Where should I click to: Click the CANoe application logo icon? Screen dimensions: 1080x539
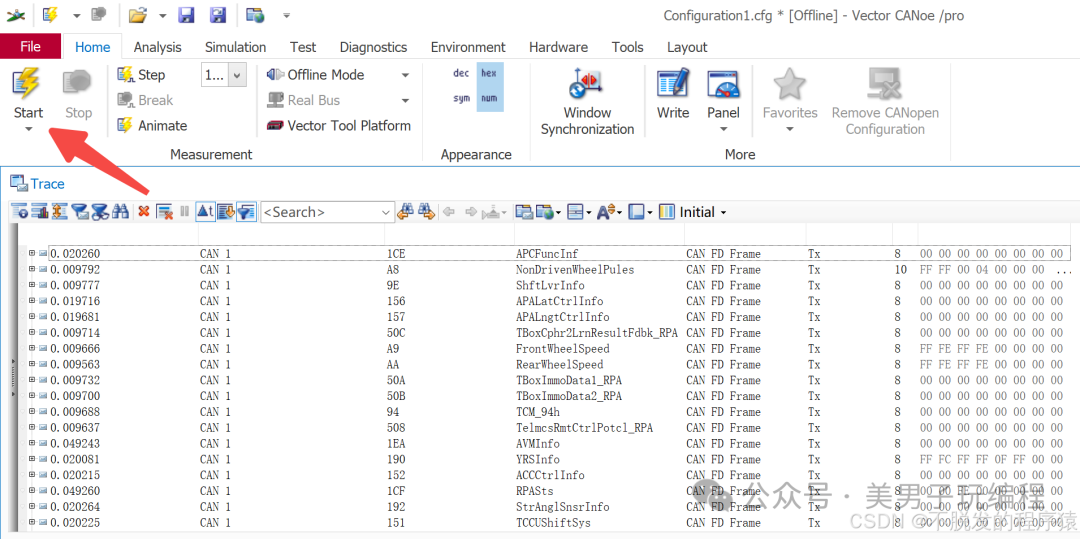click(x=16, y=14)
